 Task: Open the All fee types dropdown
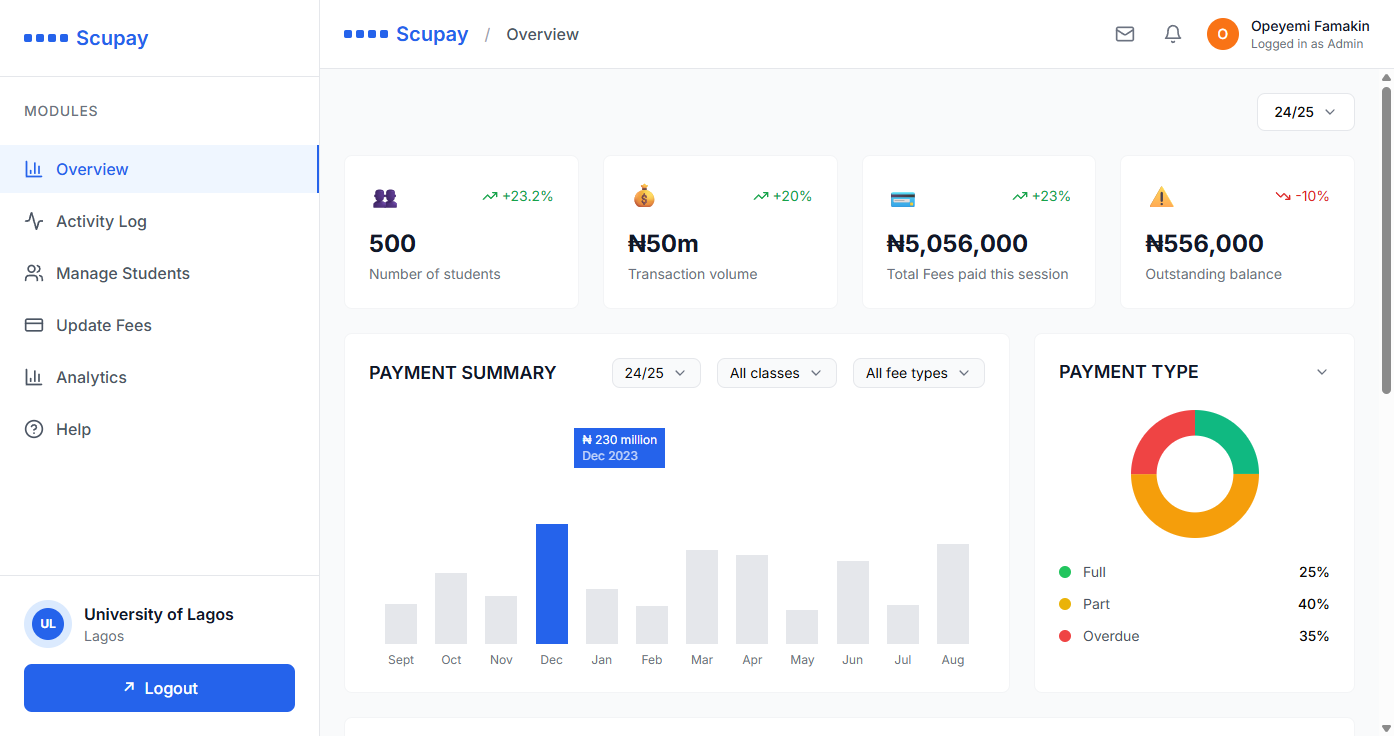[x=918, y=372]
